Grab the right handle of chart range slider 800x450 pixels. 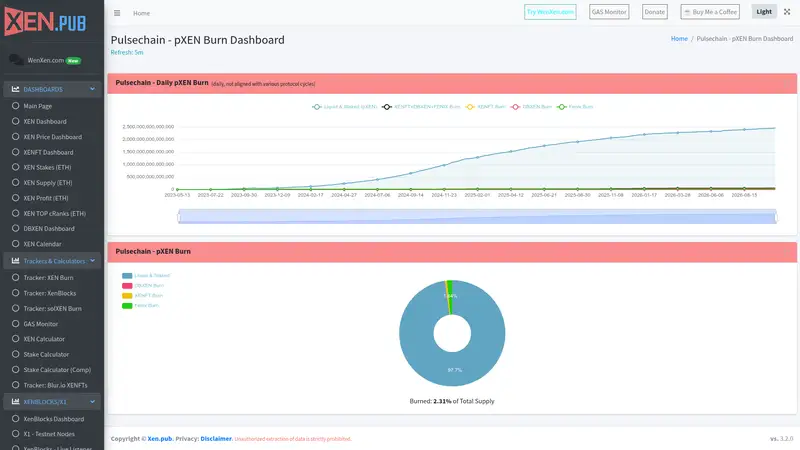[776, 217]
